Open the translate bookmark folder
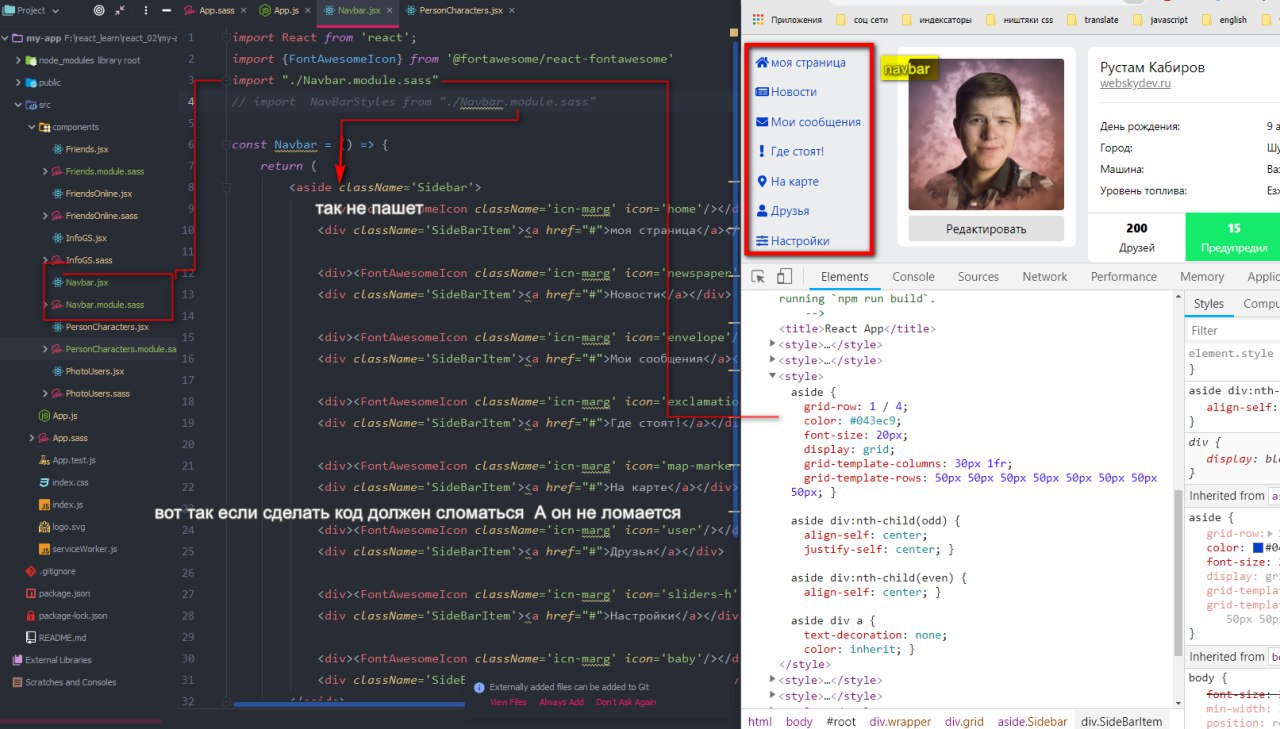This screenshot has width=1280, height=729. pos(1093,19)
